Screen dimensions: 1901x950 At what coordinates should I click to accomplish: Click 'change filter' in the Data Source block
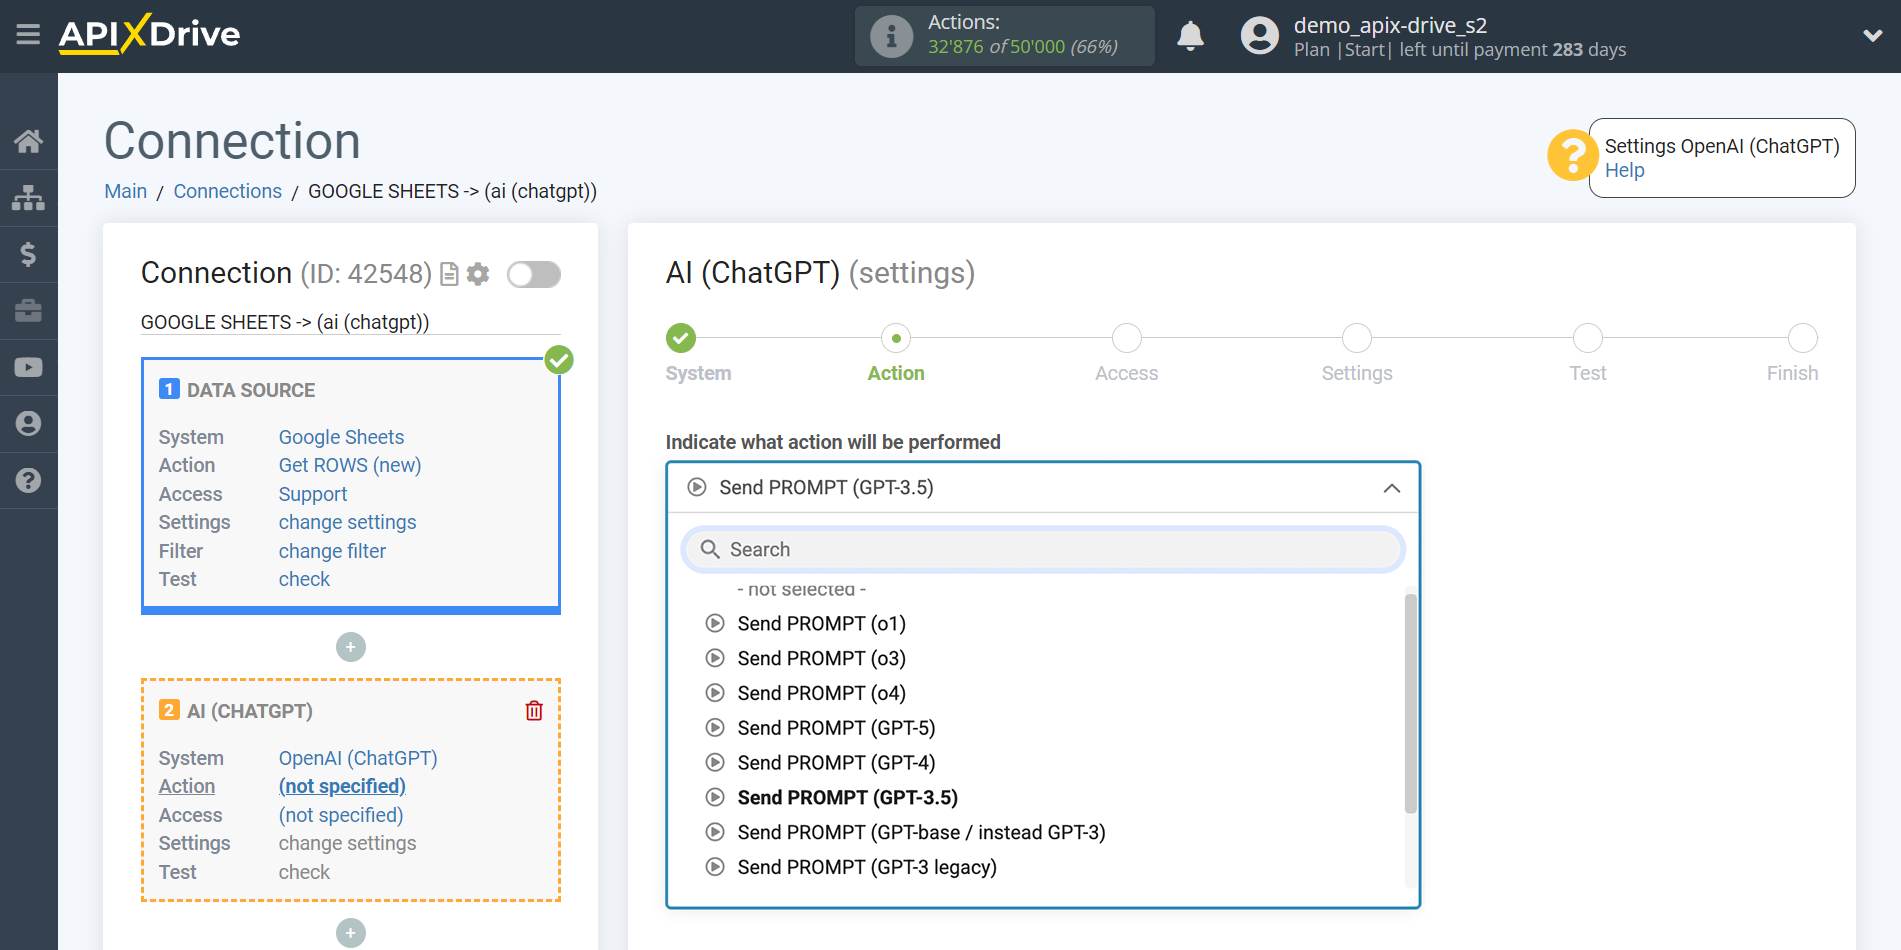coord(332,550)
